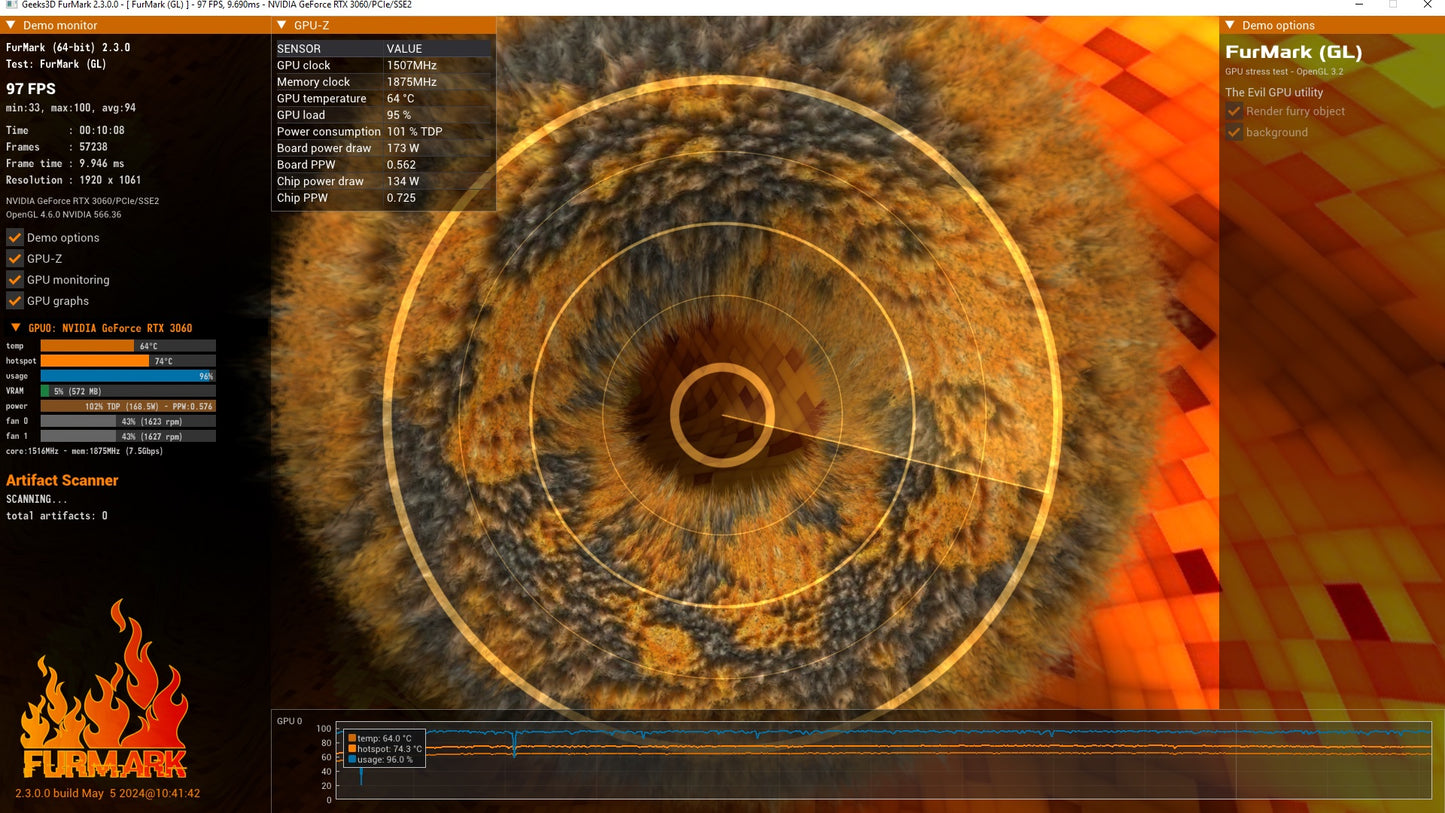
Task: Uncheck the Demo options checkbox
Action: [x=15, y=238]
